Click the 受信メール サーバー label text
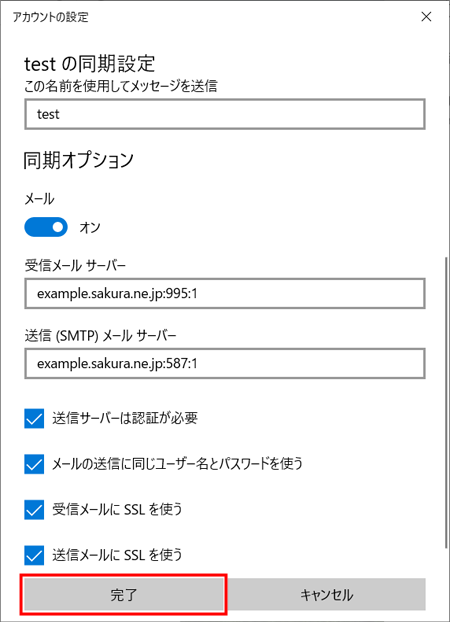 pos(75,265)
